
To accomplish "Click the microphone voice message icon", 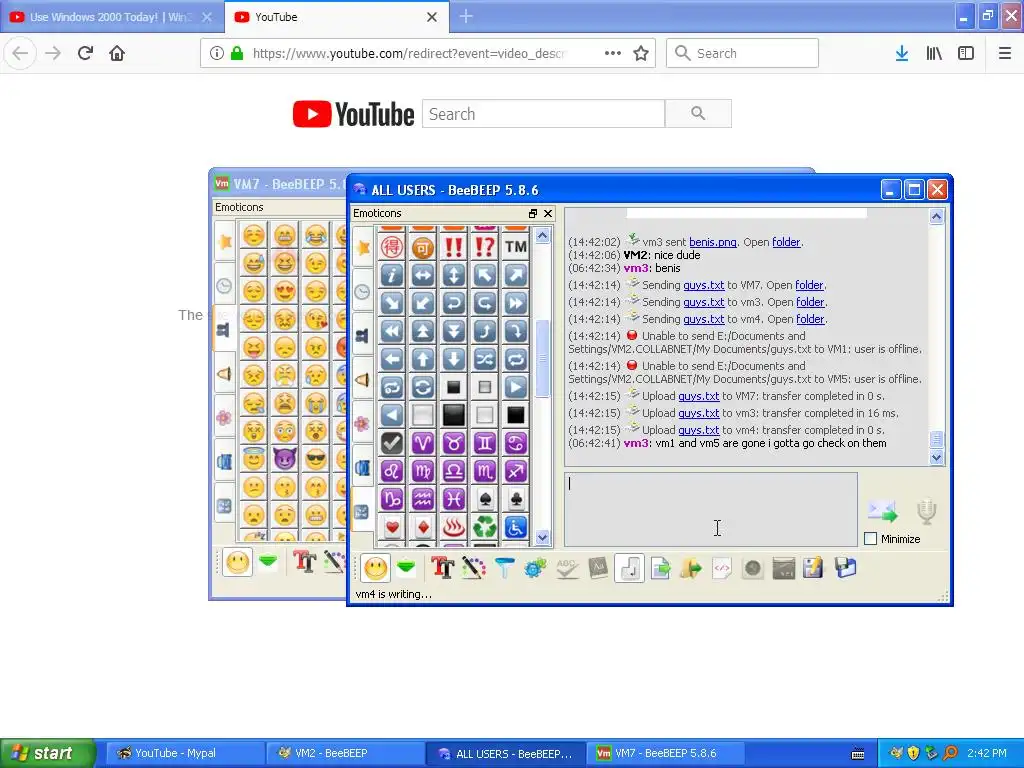I will tap(926, 511).
